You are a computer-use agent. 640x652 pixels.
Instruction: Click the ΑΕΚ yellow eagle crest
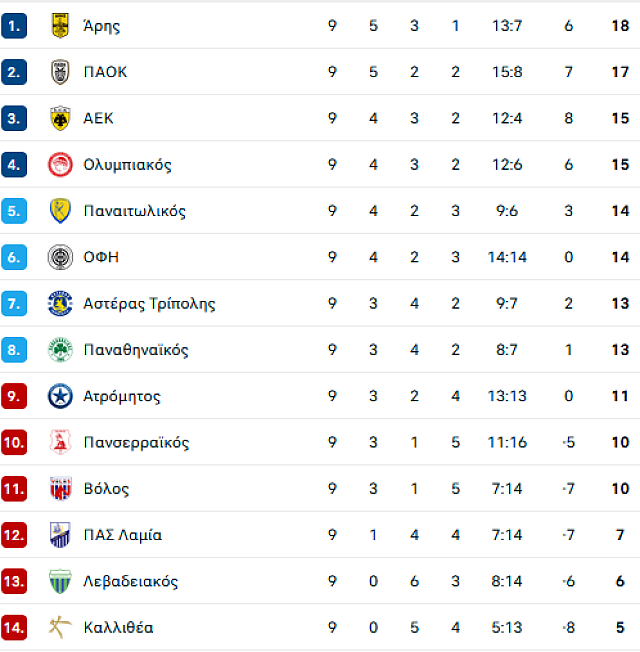coord(60,119)
